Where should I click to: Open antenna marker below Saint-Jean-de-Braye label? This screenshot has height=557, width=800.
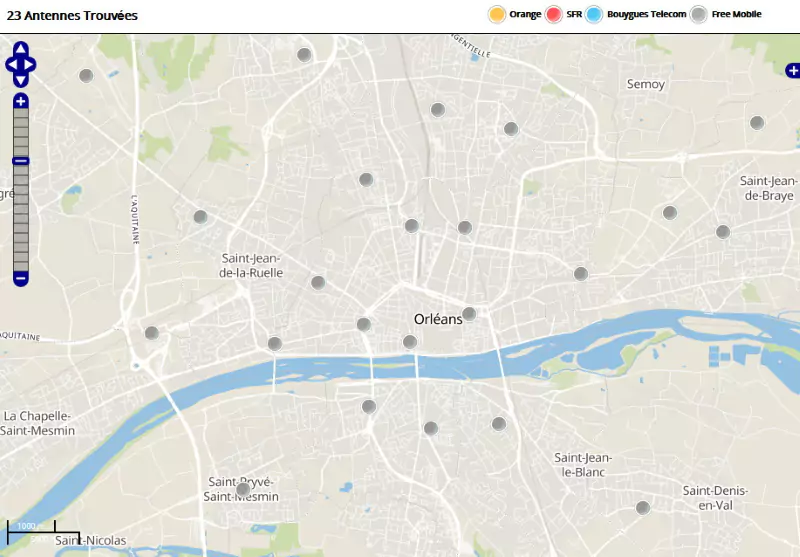(723, 232)
